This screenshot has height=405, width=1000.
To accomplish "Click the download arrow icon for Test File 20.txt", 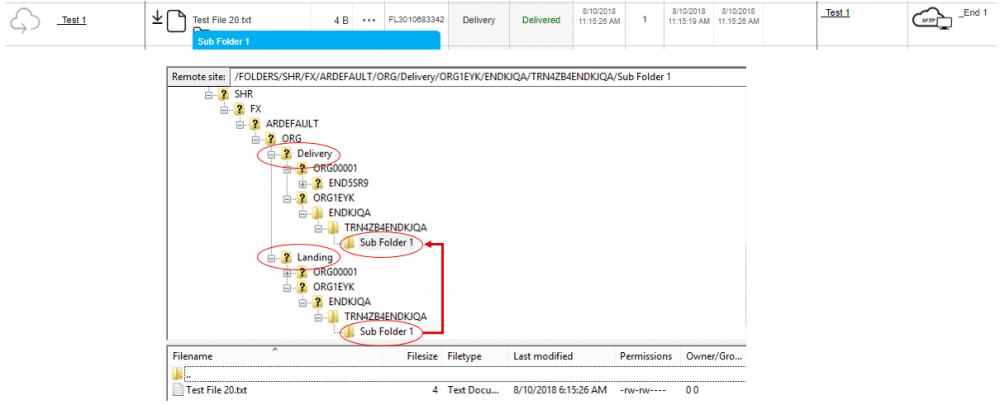I will (158, 17).
